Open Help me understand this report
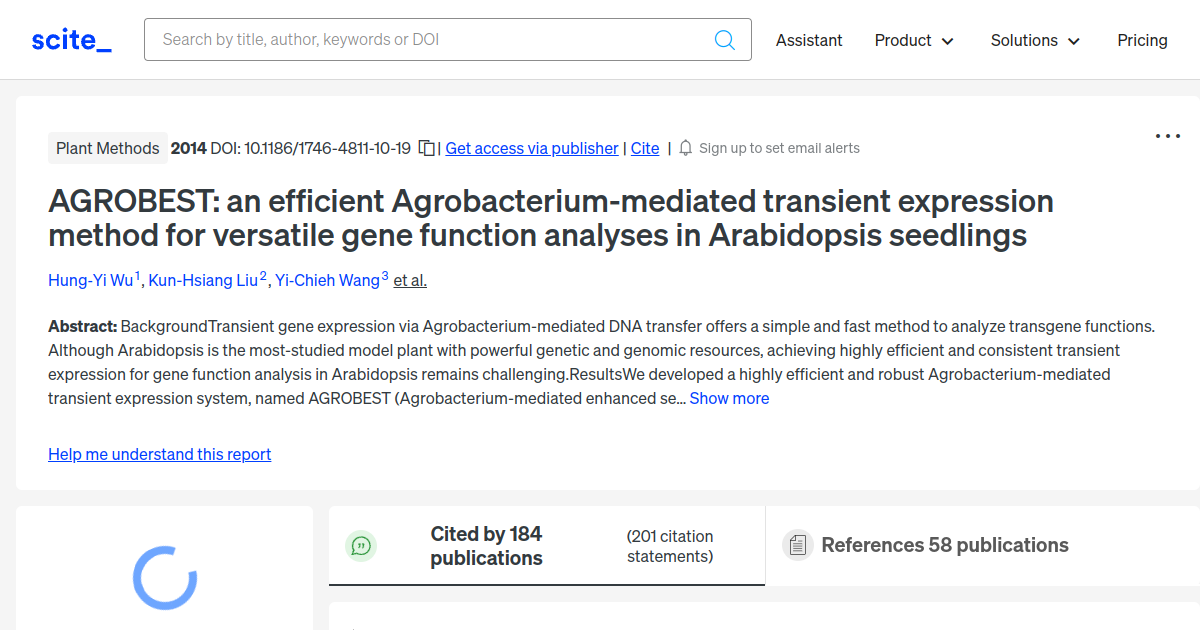 tap(159, 454)
